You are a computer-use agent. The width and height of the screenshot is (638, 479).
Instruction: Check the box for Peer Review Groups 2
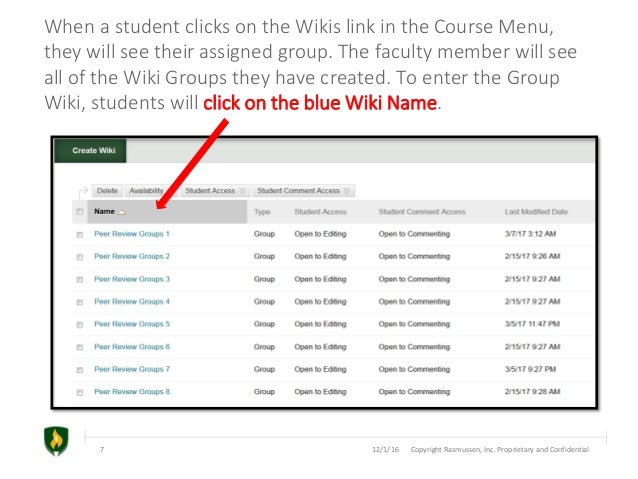80,257
